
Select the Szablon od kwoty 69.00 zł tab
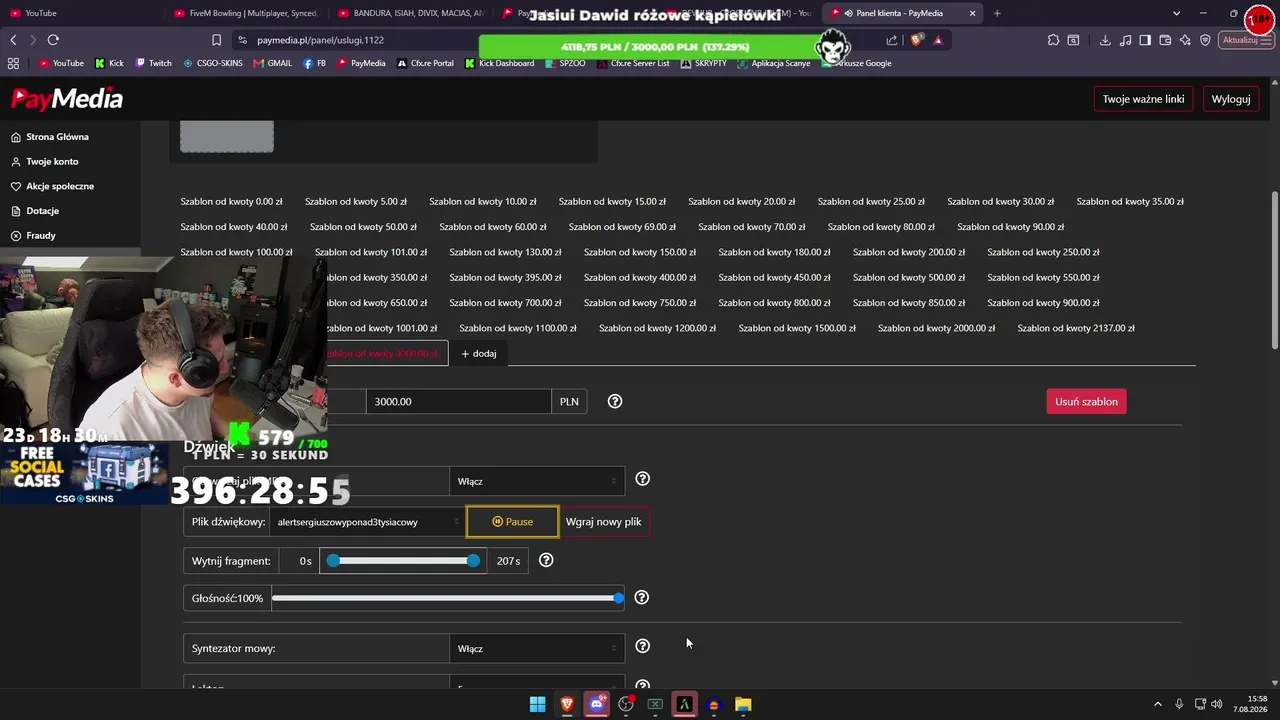[622, 227]
